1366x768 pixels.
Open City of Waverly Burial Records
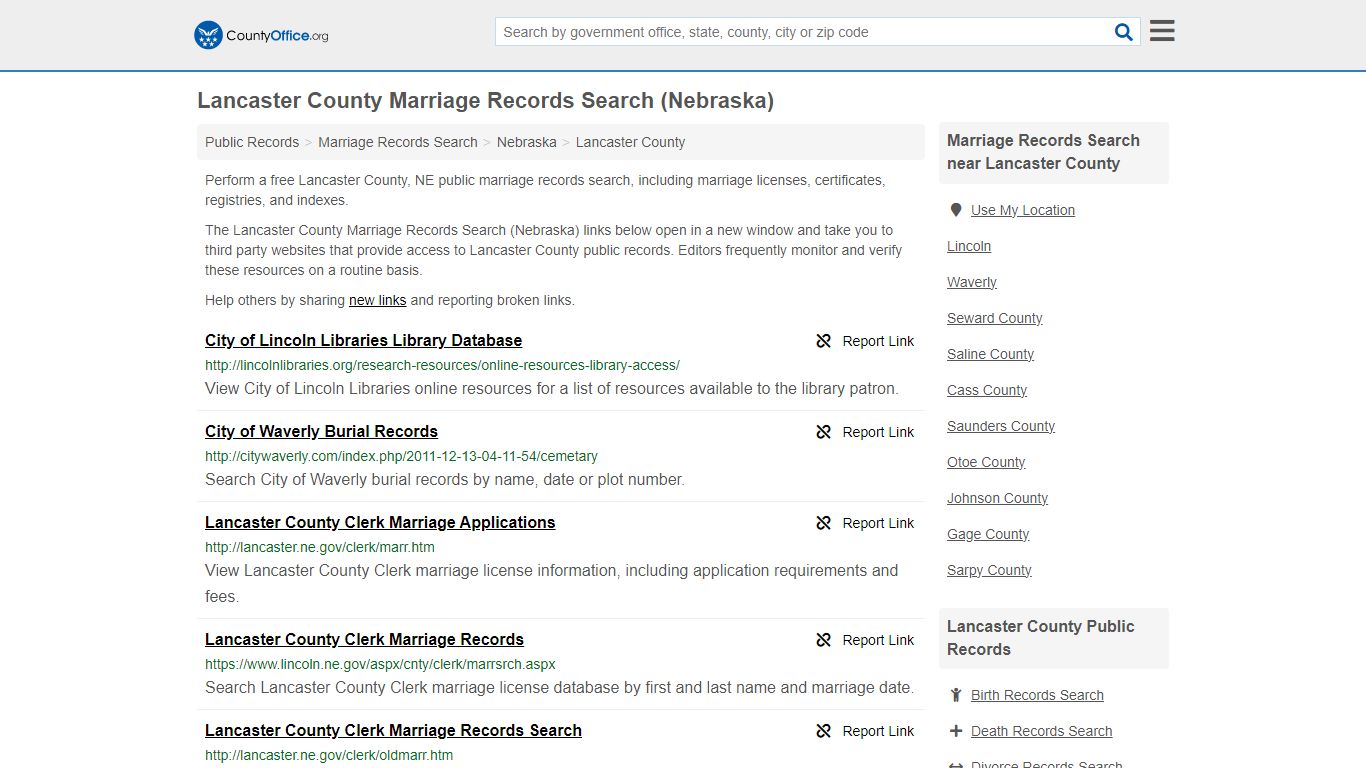(x=321, y=431)
